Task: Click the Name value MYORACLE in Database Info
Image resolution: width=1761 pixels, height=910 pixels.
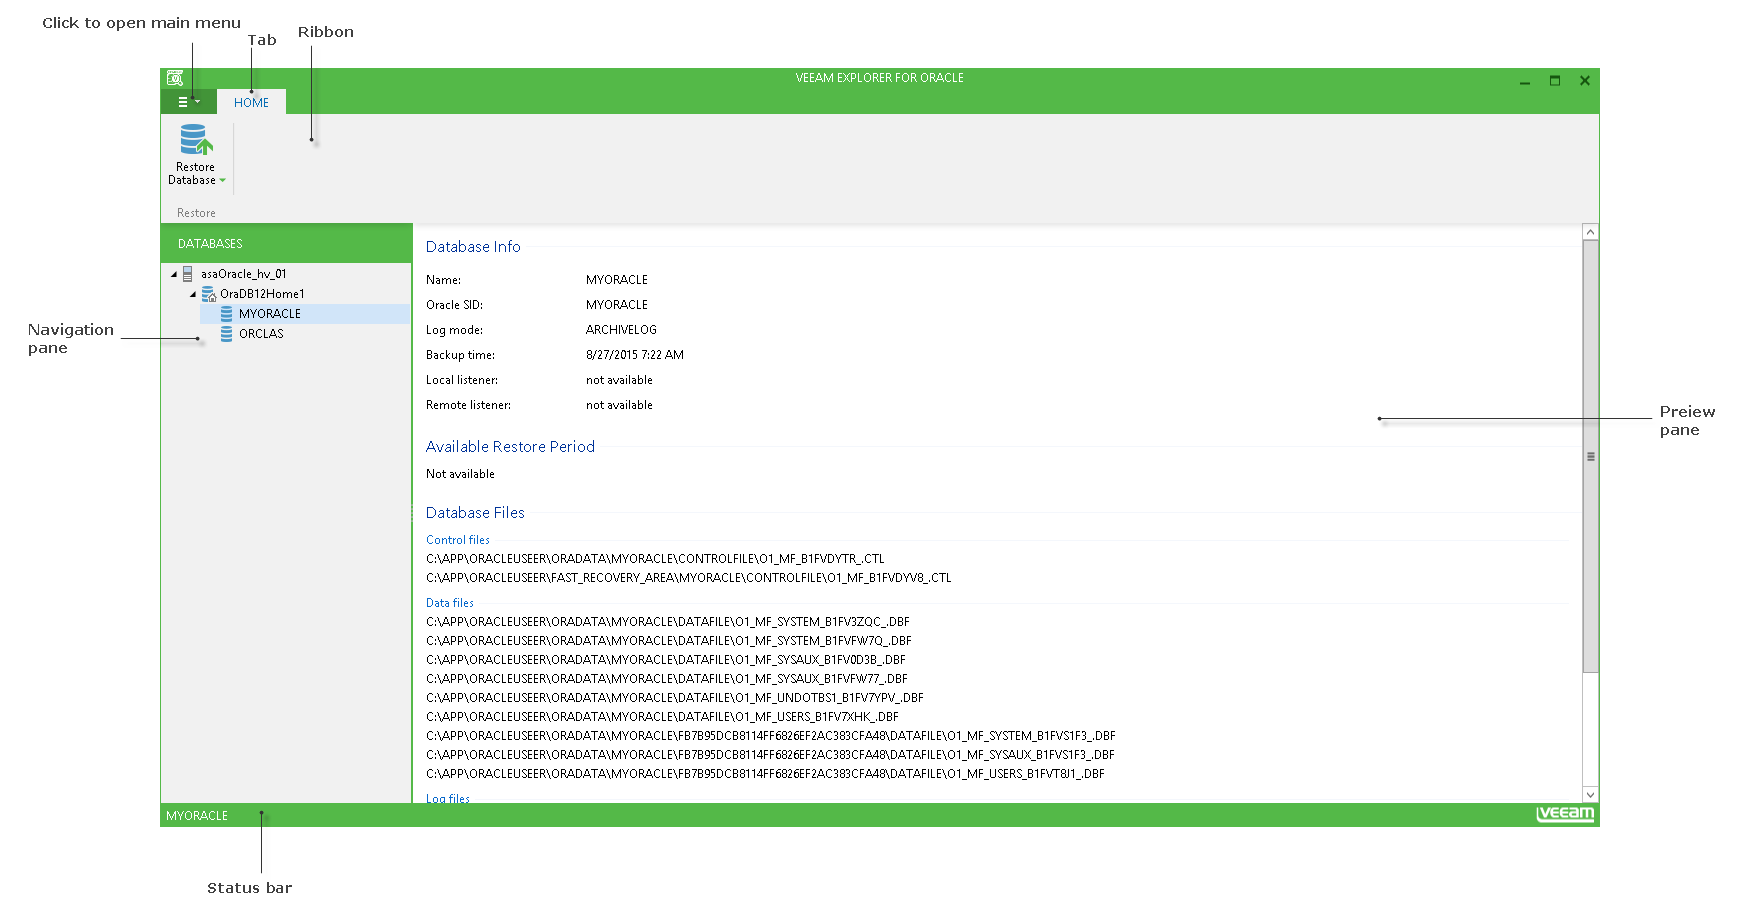Action: (617, 280)
